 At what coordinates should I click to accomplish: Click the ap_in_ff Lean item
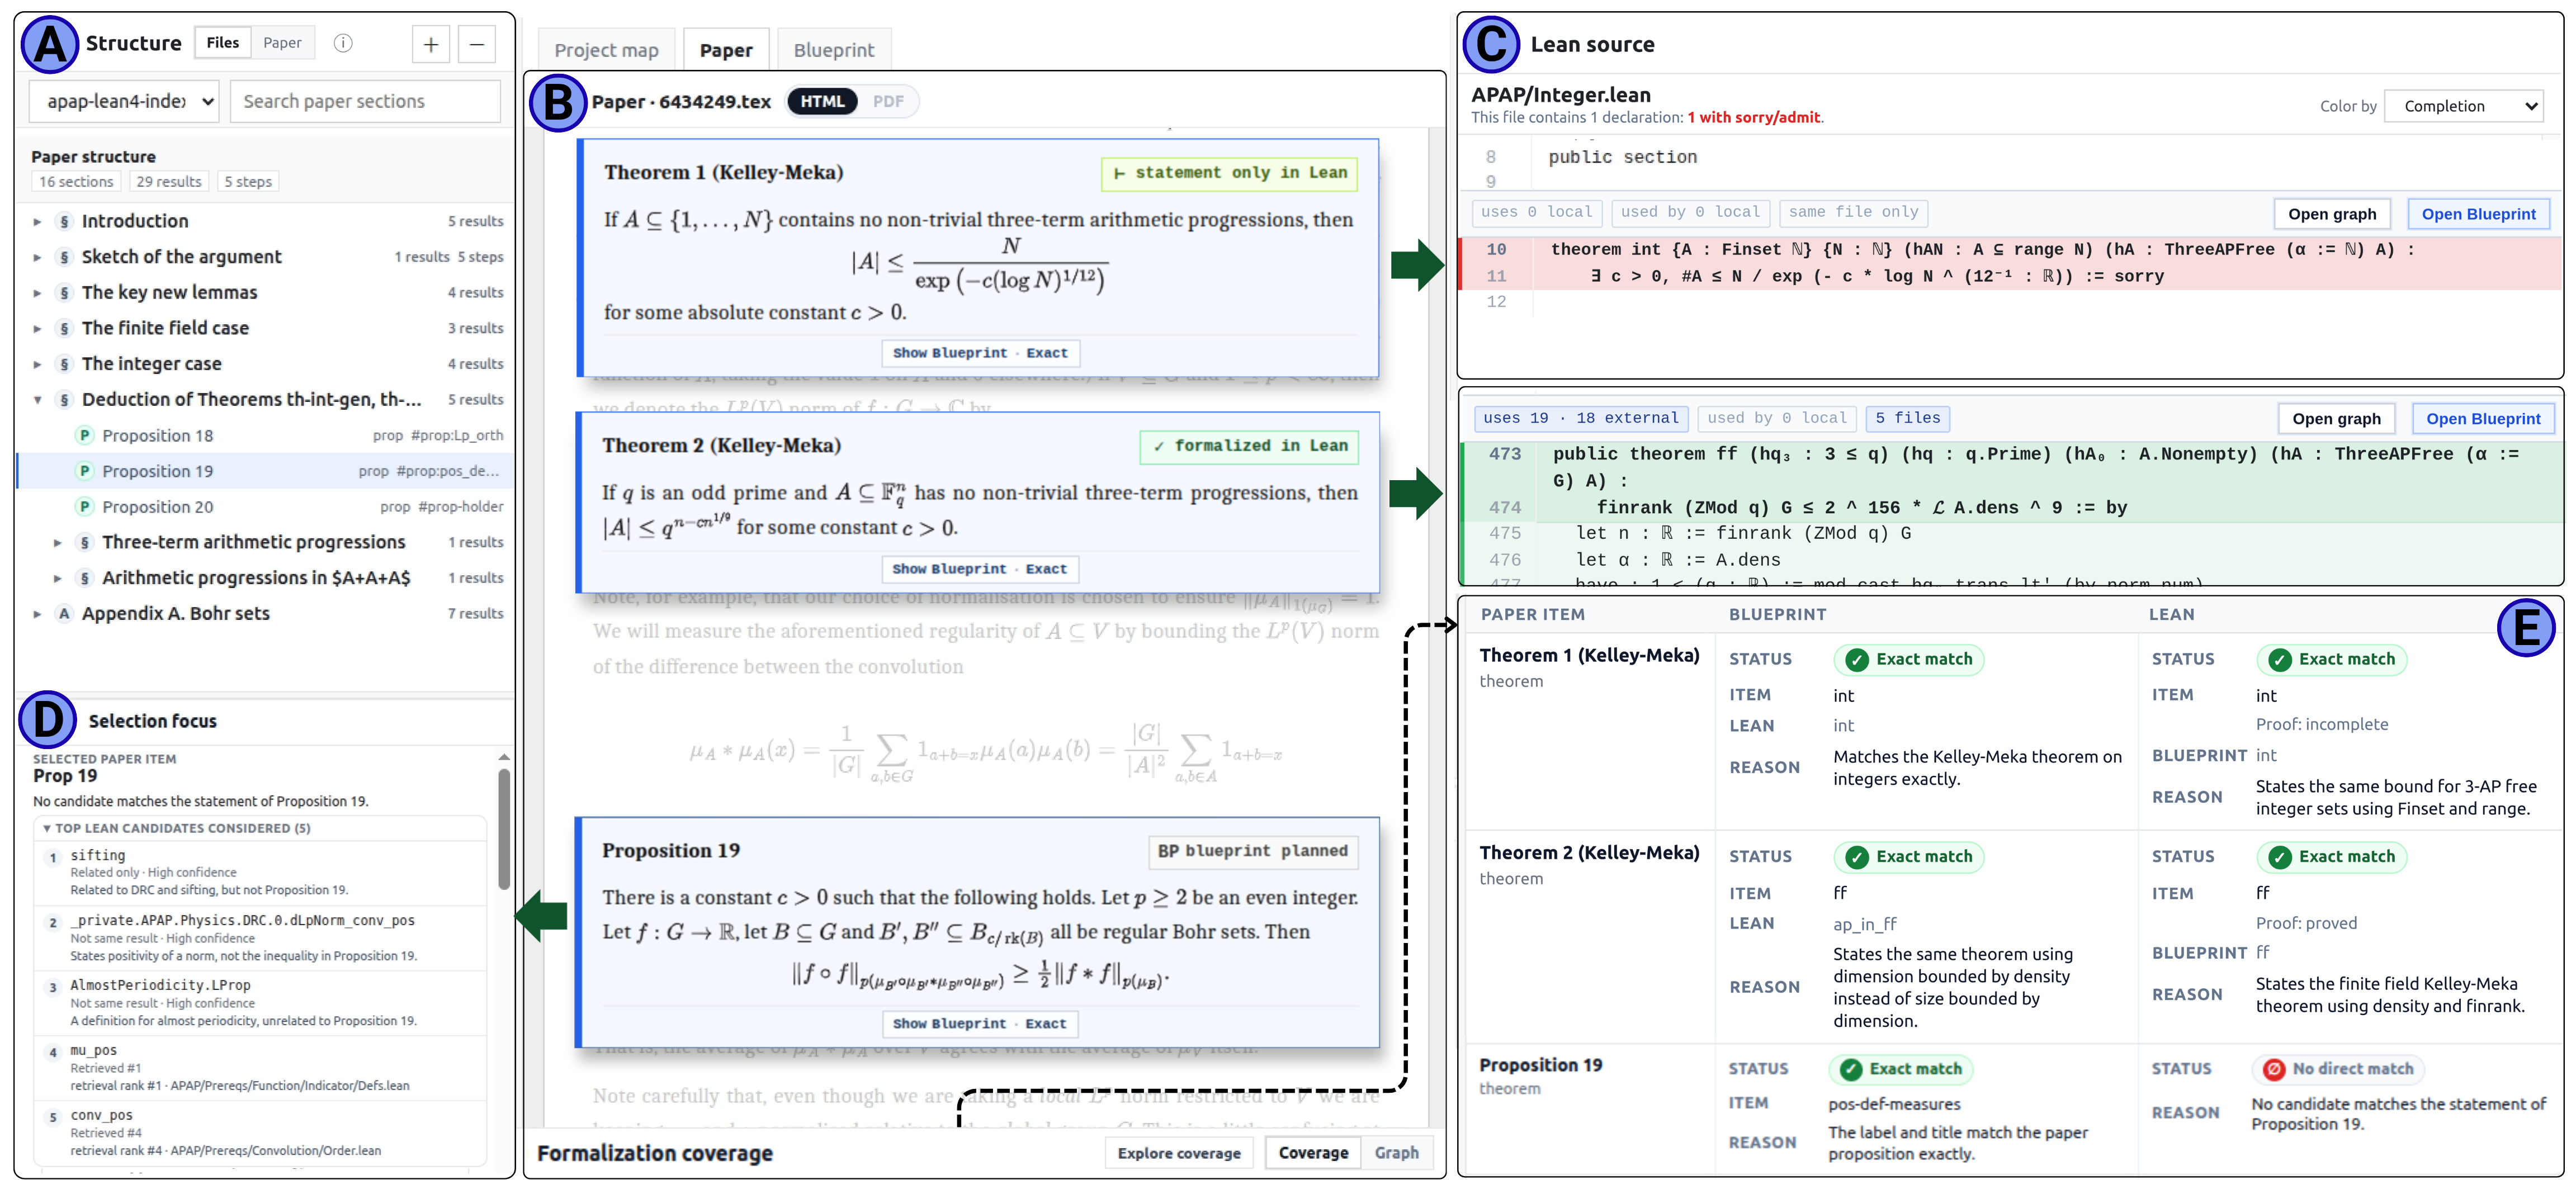click(1864, 924)
